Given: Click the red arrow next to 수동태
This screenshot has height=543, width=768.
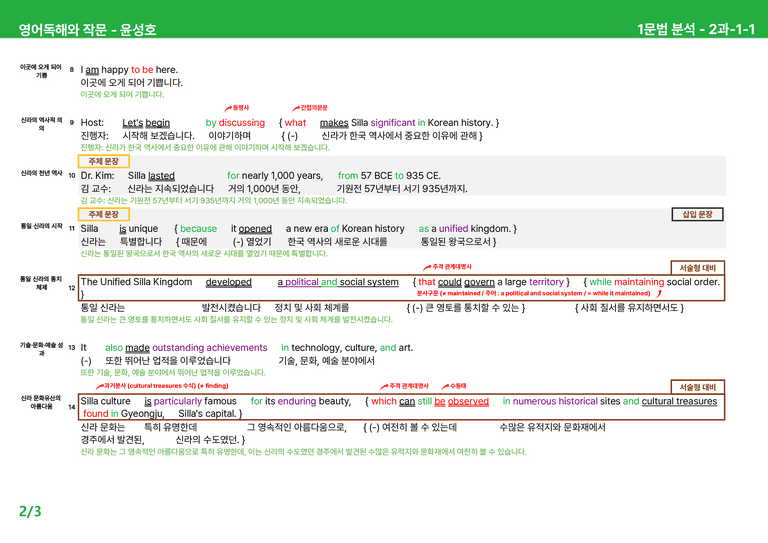Looking at the screenshot, I should pos(445,386).
